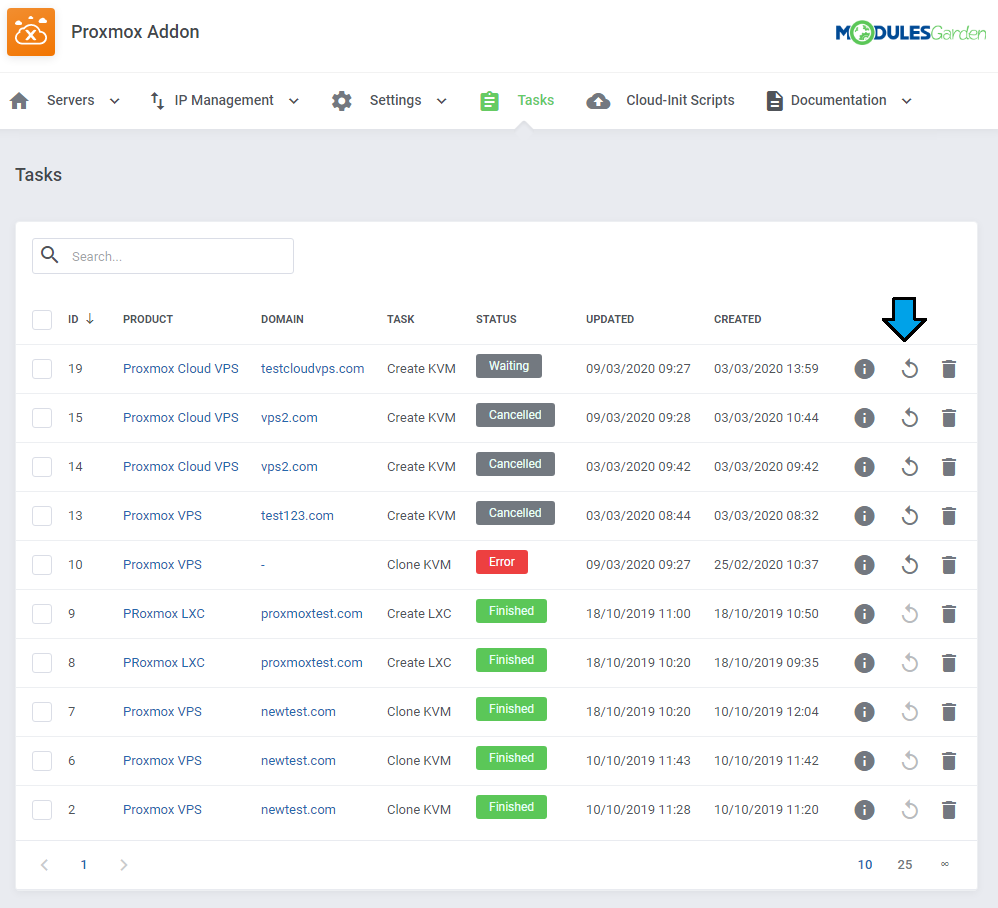View info for task ID 15
This screenshot has width=998, height=908.
pyautogui.click(x=864, y=418)
